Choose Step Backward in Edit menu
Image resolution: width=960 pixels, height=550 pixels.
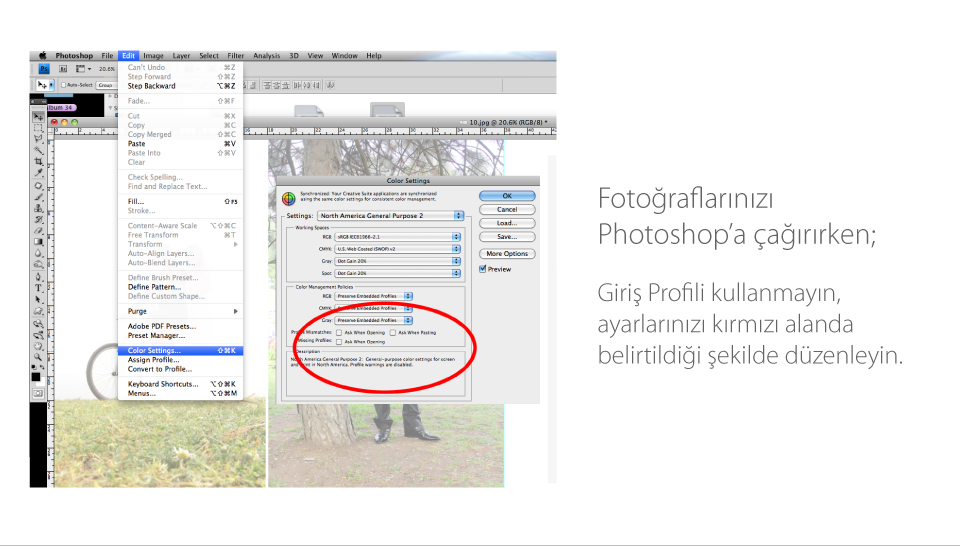pyautogui.click(x=181, y=86)
